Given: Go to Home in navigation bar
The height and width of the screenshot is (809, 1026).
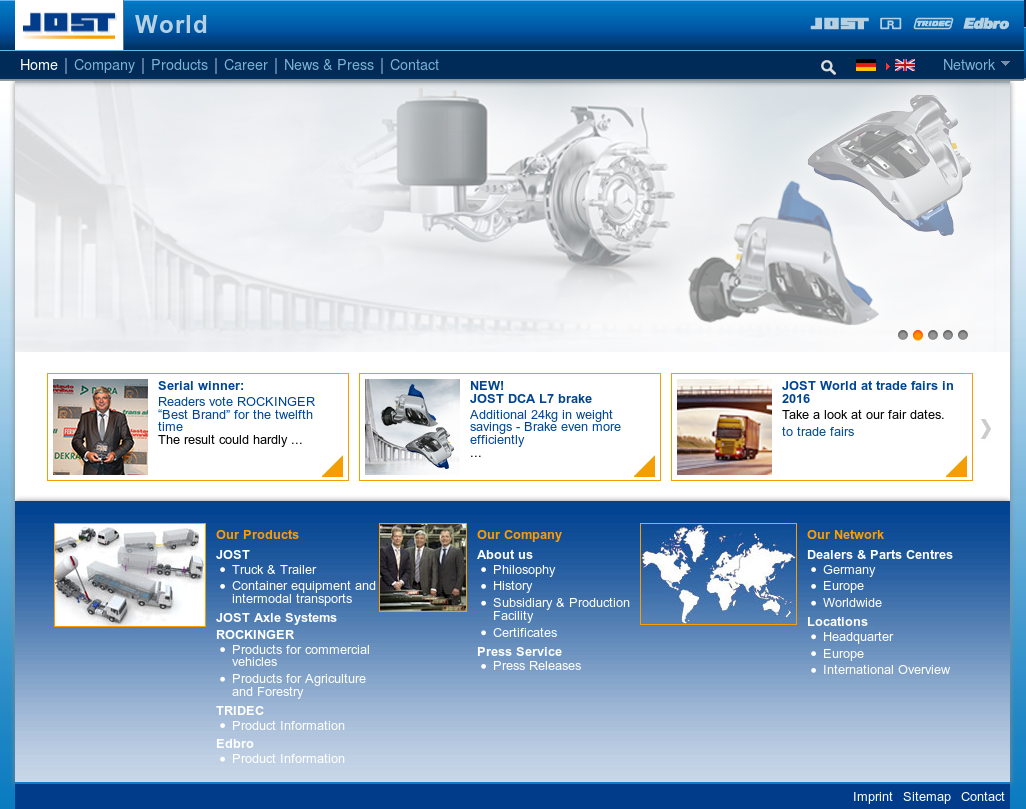Looking at the screenshot, I should click(39, 65).
